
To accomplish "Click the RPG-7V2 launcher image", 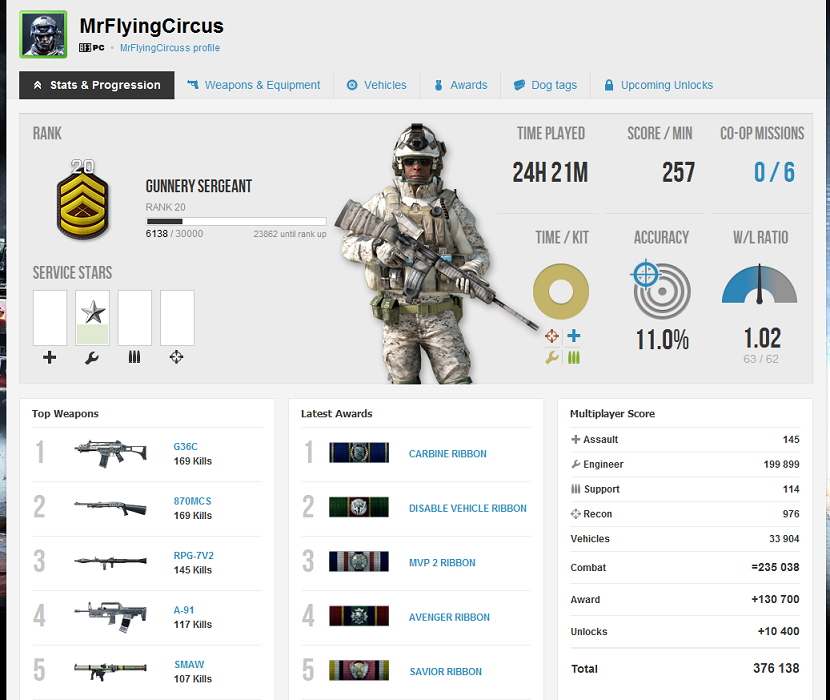I will coord(110,562).
